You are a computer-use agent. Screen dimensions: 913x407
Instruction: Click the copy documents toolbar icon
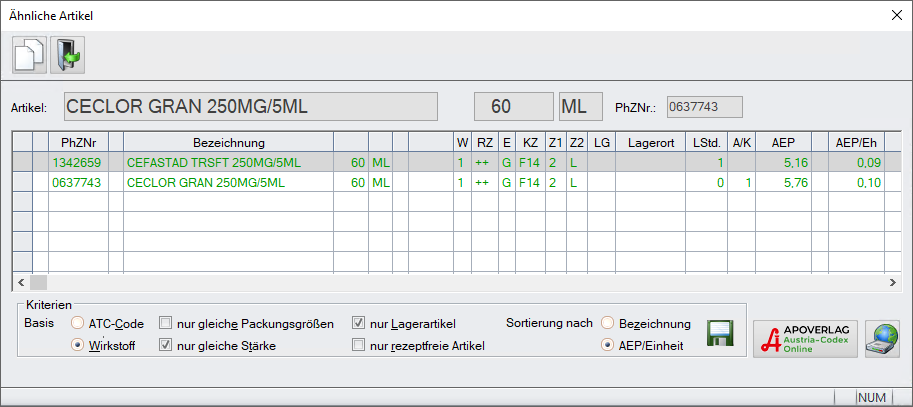(29, 55)
